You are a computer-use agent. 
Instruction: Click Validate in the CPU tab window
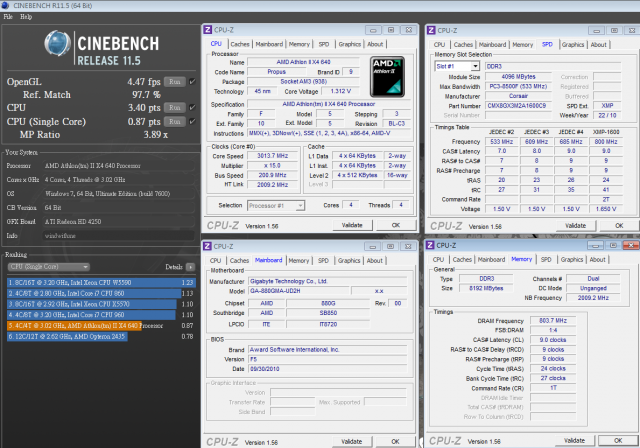click(x=352, y=225)
